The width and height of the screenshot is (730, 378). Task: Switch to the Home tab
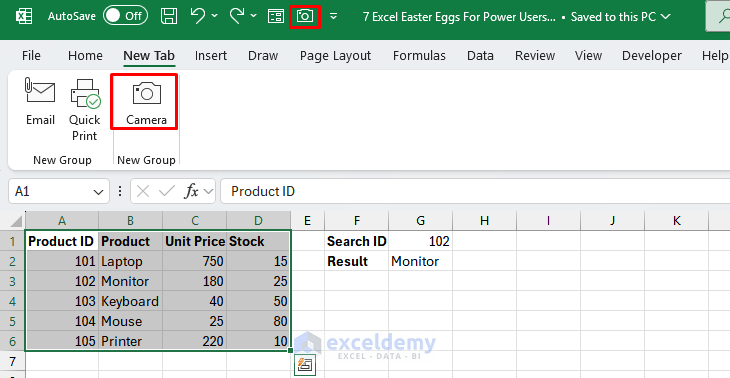(85, 56)
